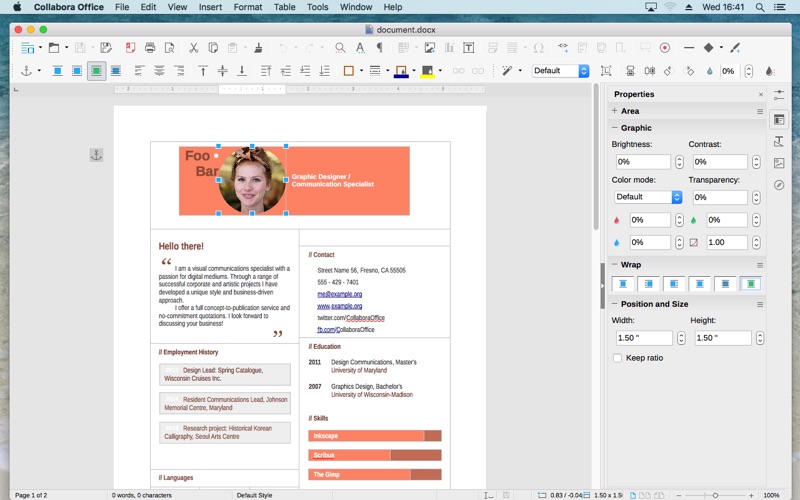
Task: Adjust the zoom slider in status bar
Action: tap(715, 495)
